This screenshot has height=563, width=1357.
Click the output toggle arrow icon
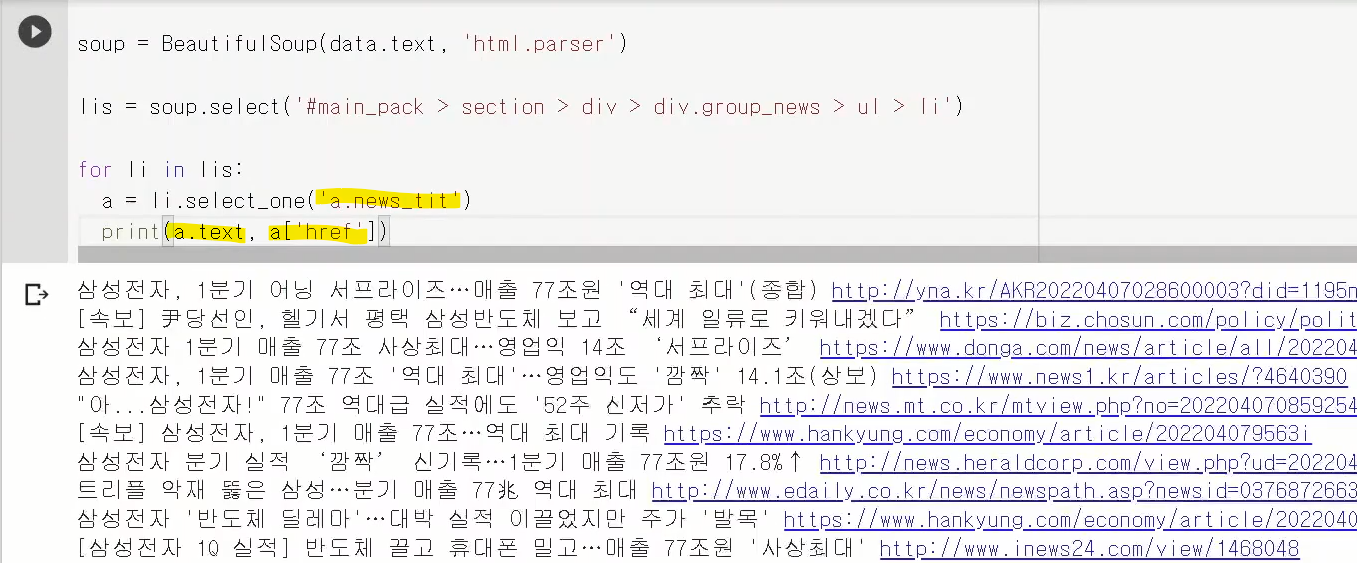(36, 294)
